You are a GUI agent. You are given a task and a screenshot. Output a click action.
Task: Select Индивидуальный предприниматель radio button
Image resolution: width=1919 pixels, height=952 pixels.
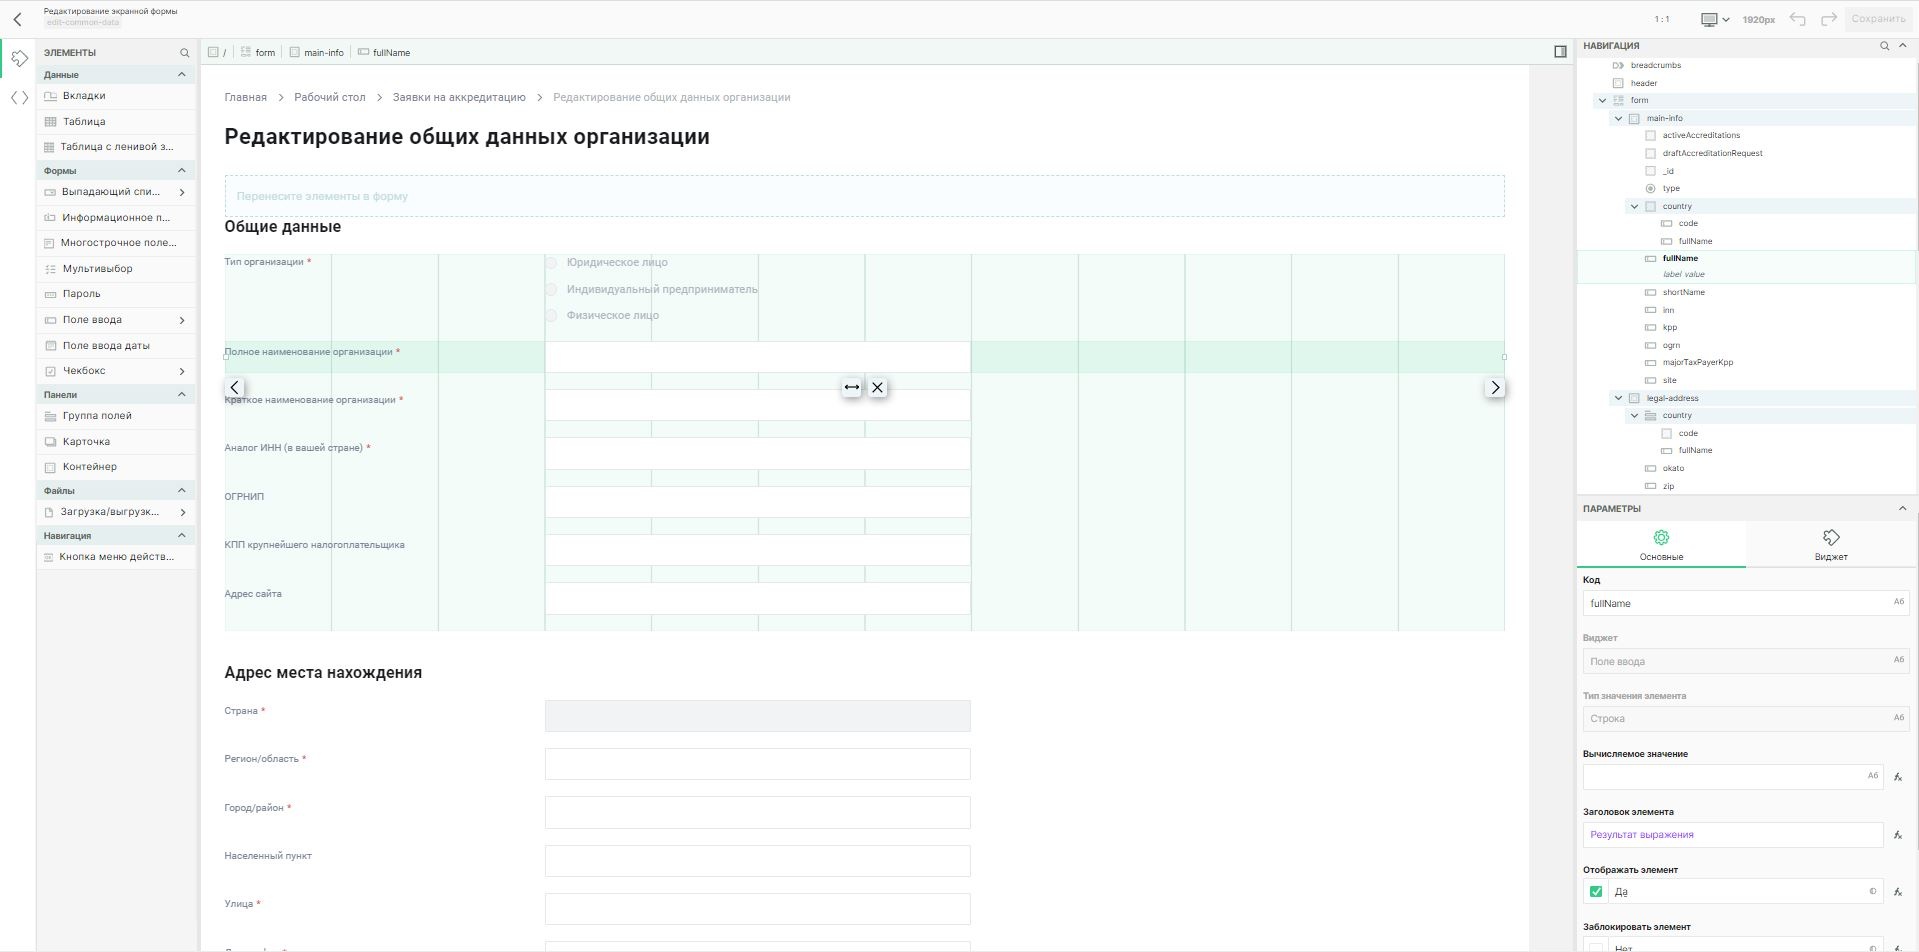[551, 290]
